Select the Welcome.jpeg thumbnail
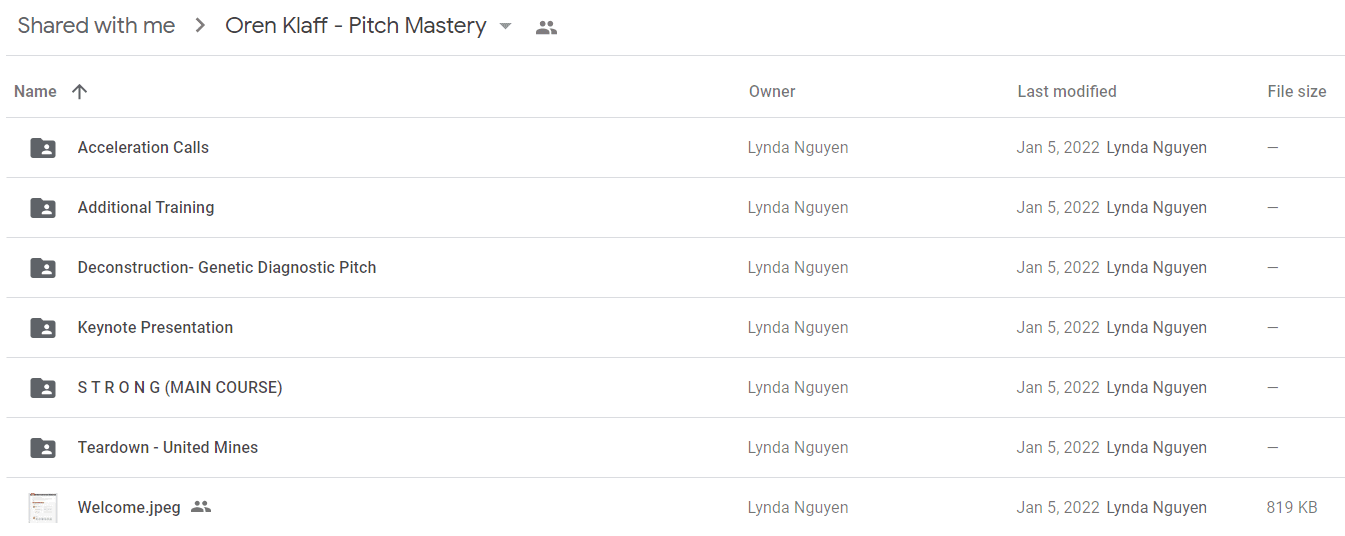 [43, 508]
